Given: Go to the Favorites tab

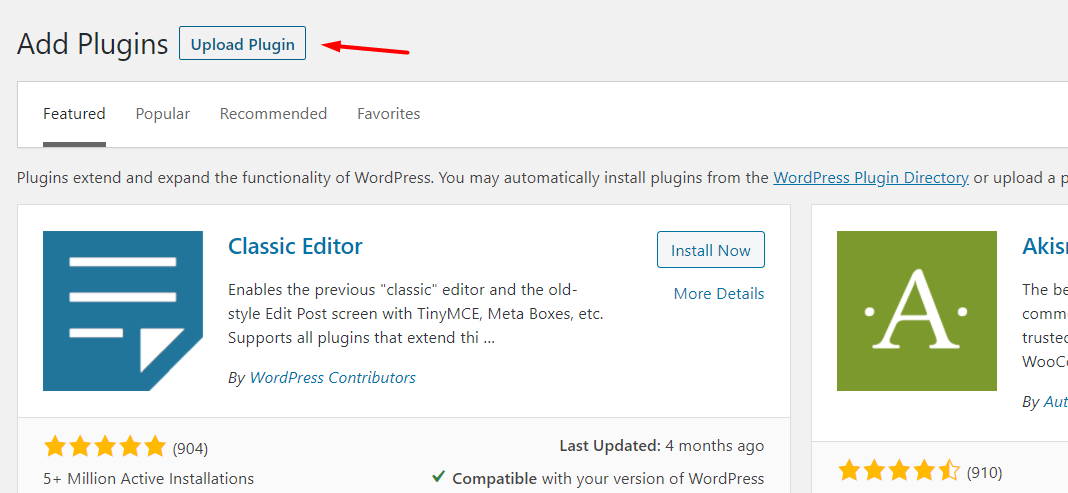Looking at the screenshot, I should [x=388, y=114].
